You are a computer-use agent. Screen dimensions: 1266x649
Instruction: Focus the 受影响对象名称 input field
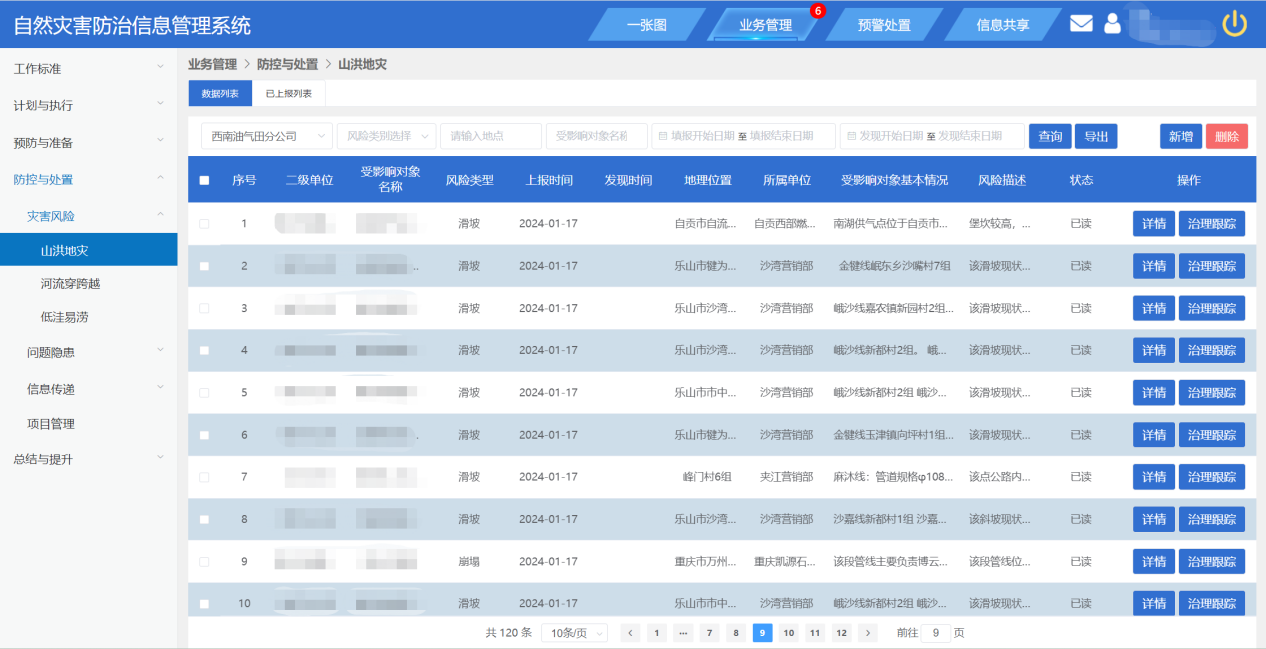click(597, 136)
